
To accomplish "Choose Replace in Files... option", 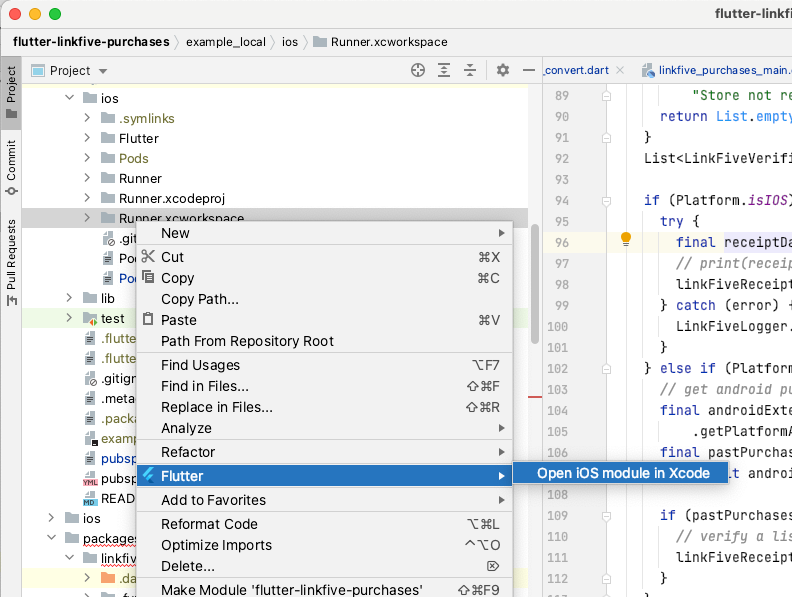I will click(324, 407).
